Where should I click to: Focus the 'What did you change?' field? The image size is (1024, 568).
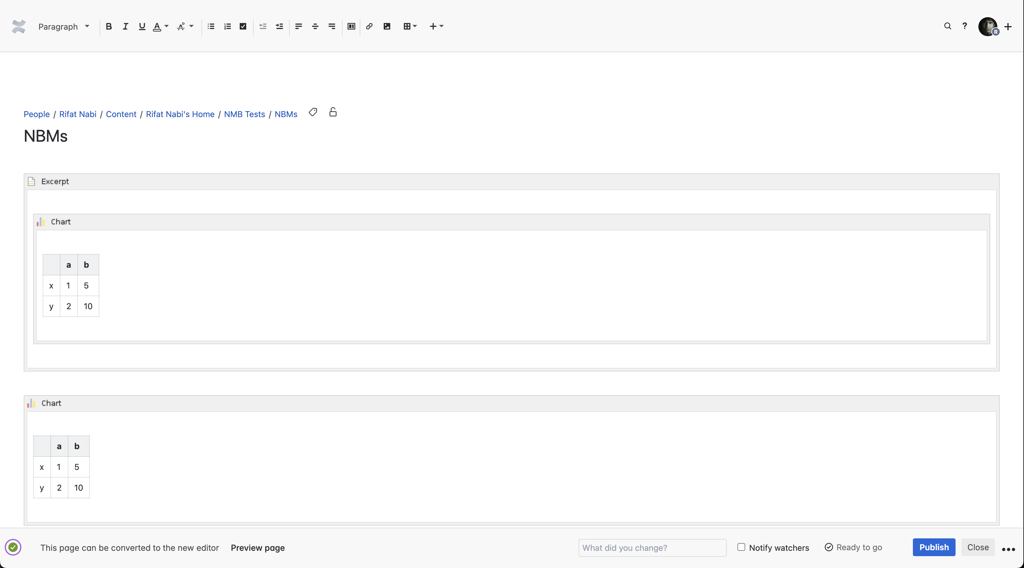(652, 548)
